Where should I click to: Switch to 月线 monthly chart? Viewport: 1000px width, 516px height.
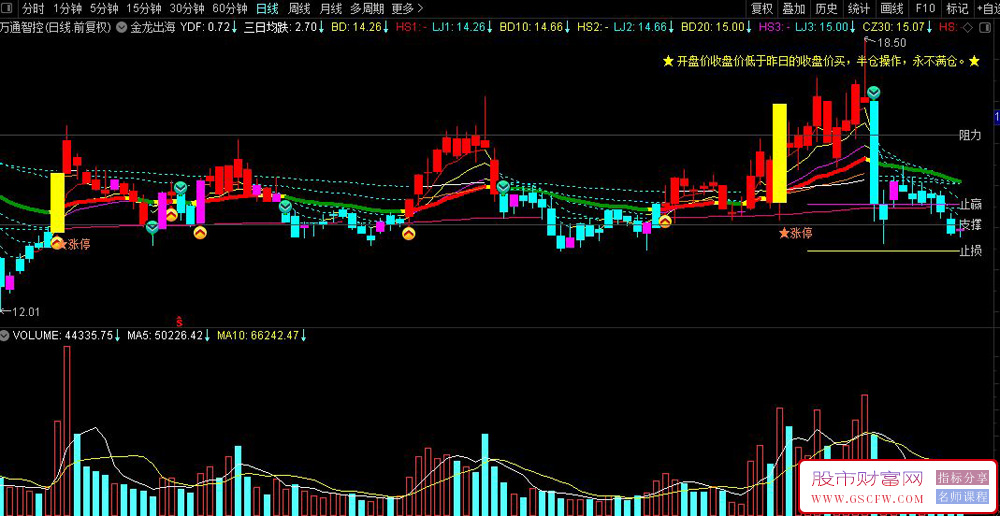330,8
